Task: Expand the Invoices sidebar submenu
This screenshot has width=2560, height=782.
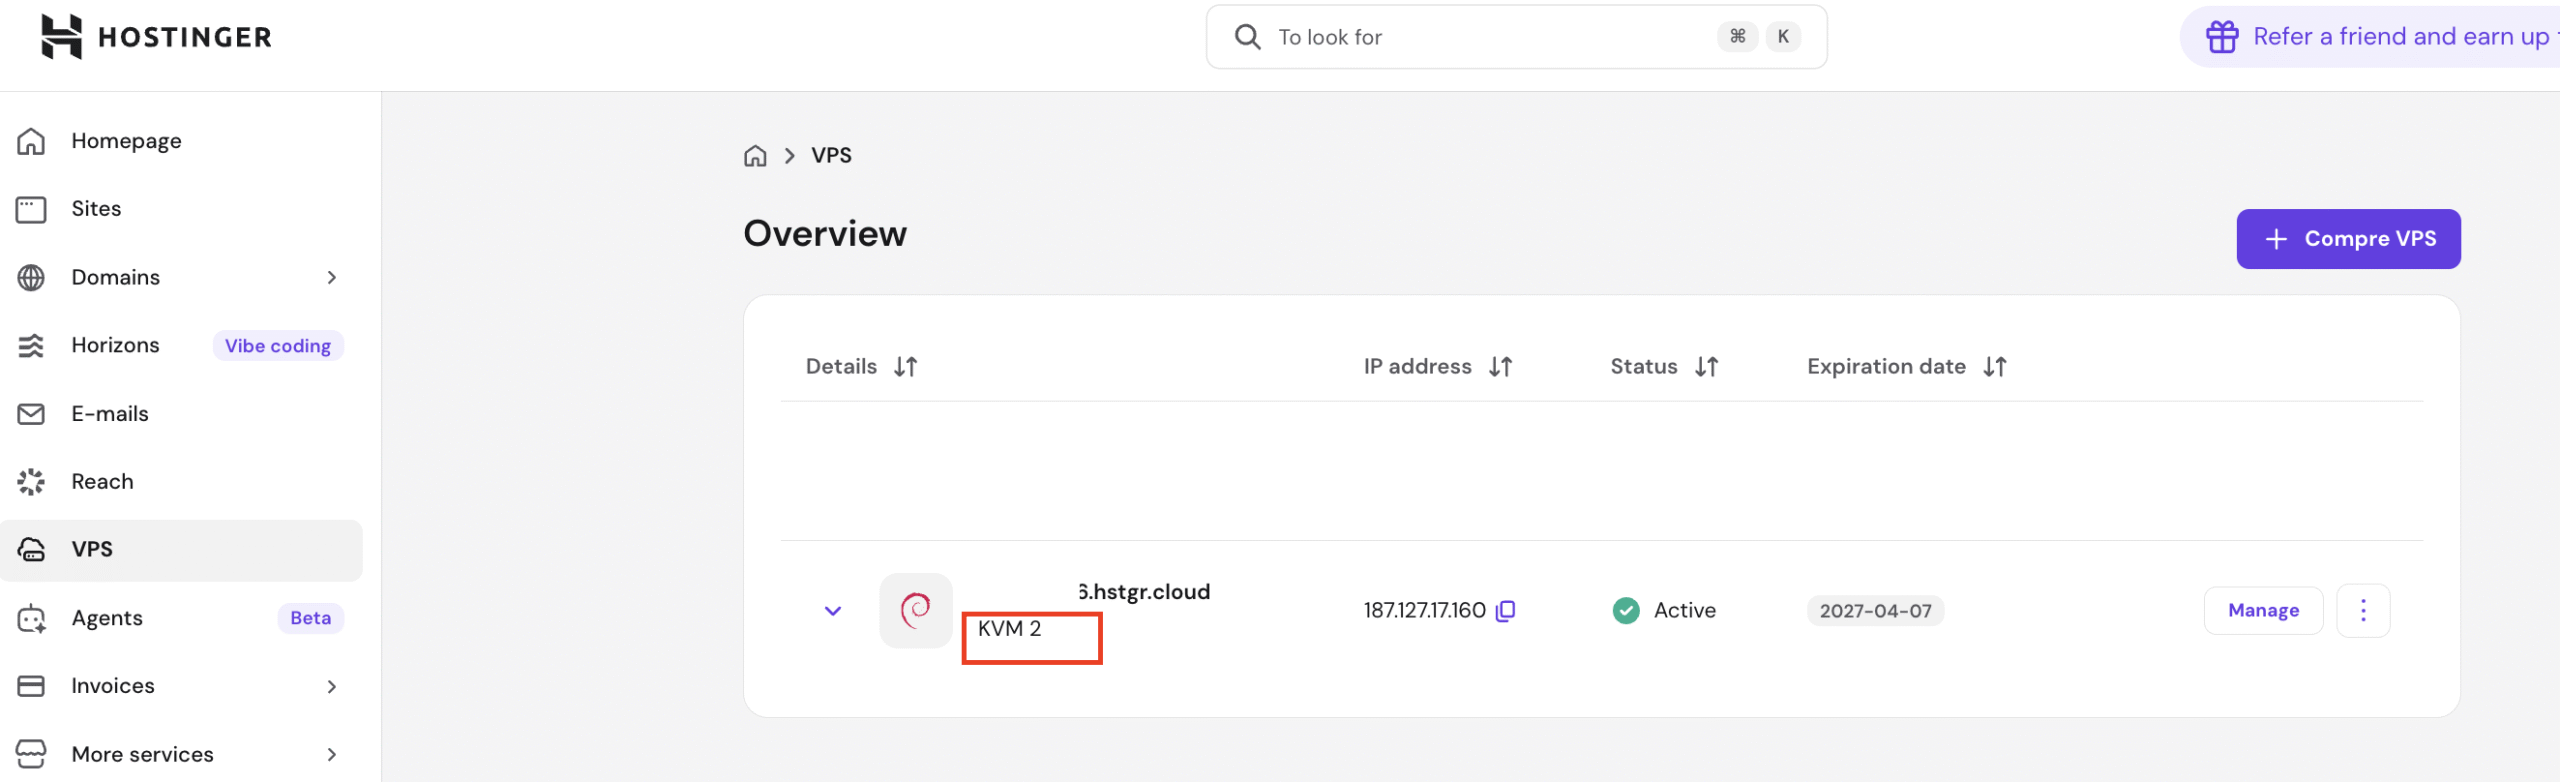Action: (332, 686)
